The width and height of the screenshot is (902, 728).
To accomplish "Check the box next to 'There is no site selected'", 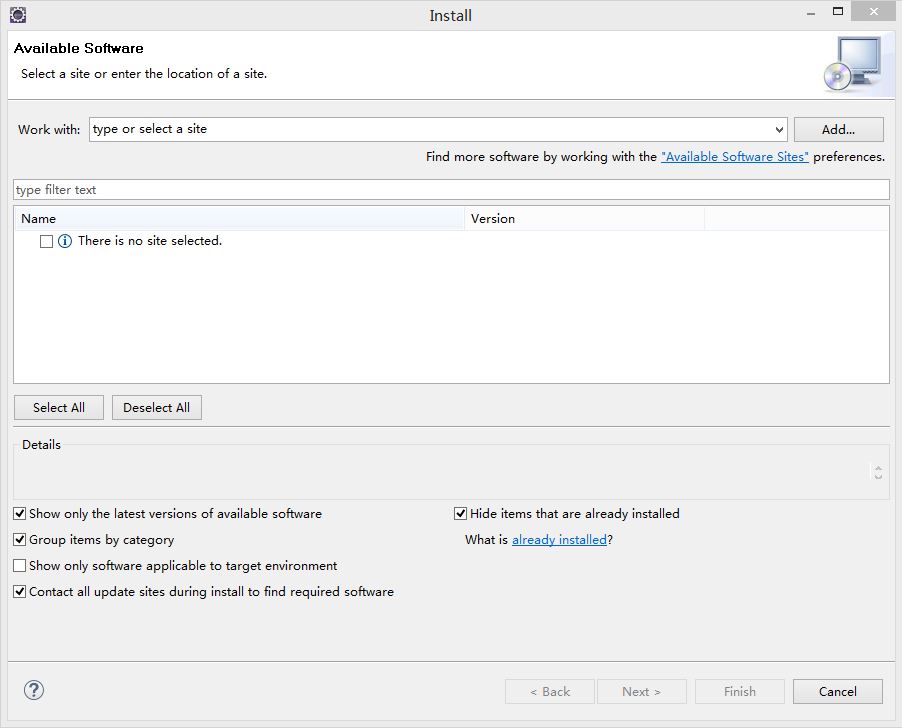I will click(x=46, y=241).
